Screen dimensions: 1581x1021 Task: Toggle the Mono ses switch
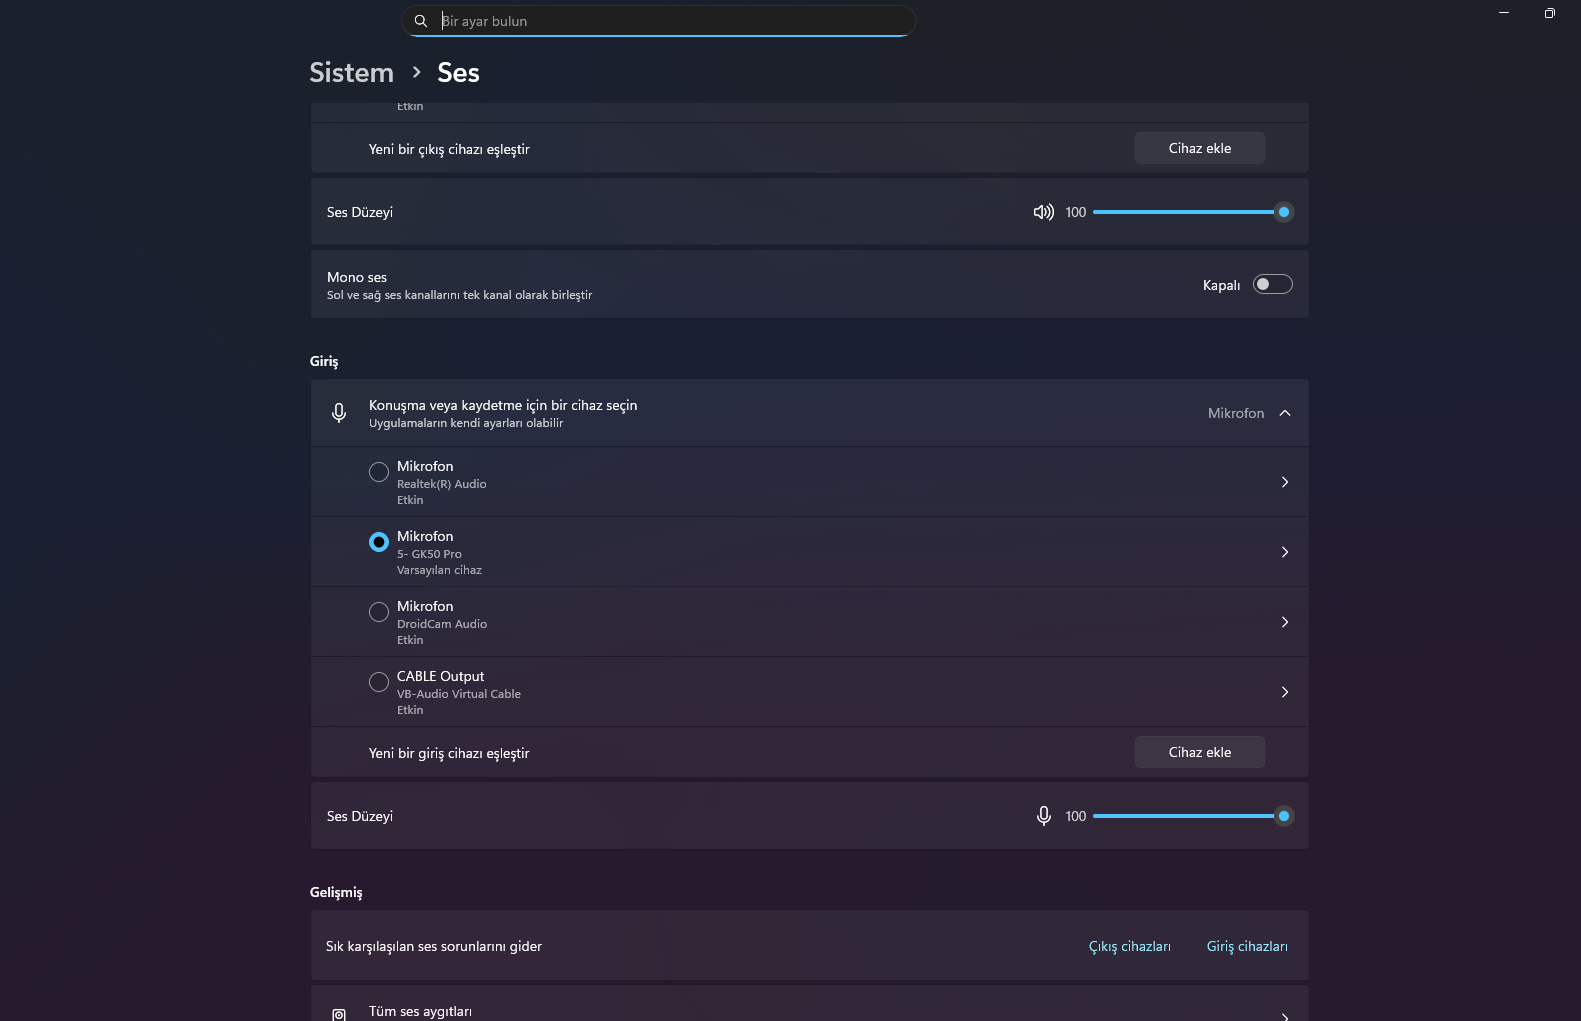pyautogui.click(x=1272, y=285)
